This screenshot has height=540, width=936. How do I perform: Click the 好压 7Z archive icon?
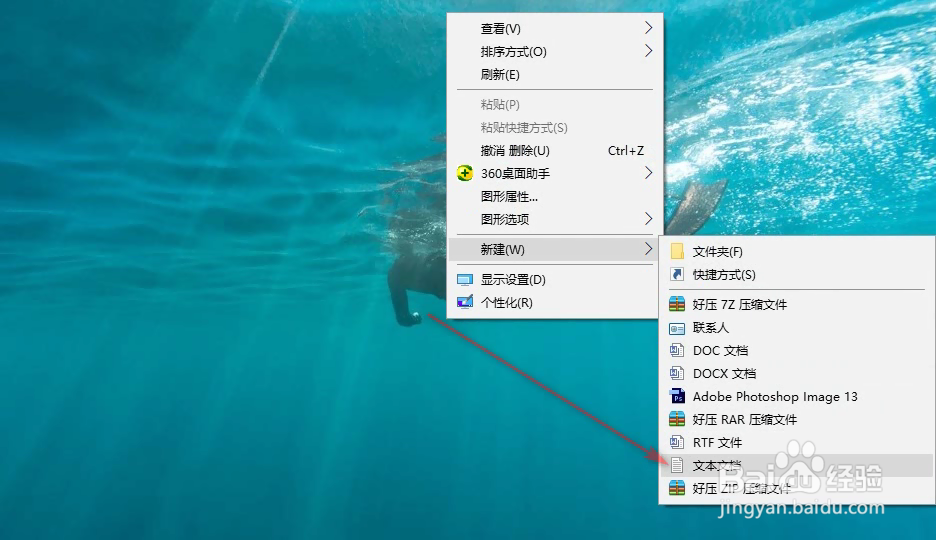click(677, 304)
